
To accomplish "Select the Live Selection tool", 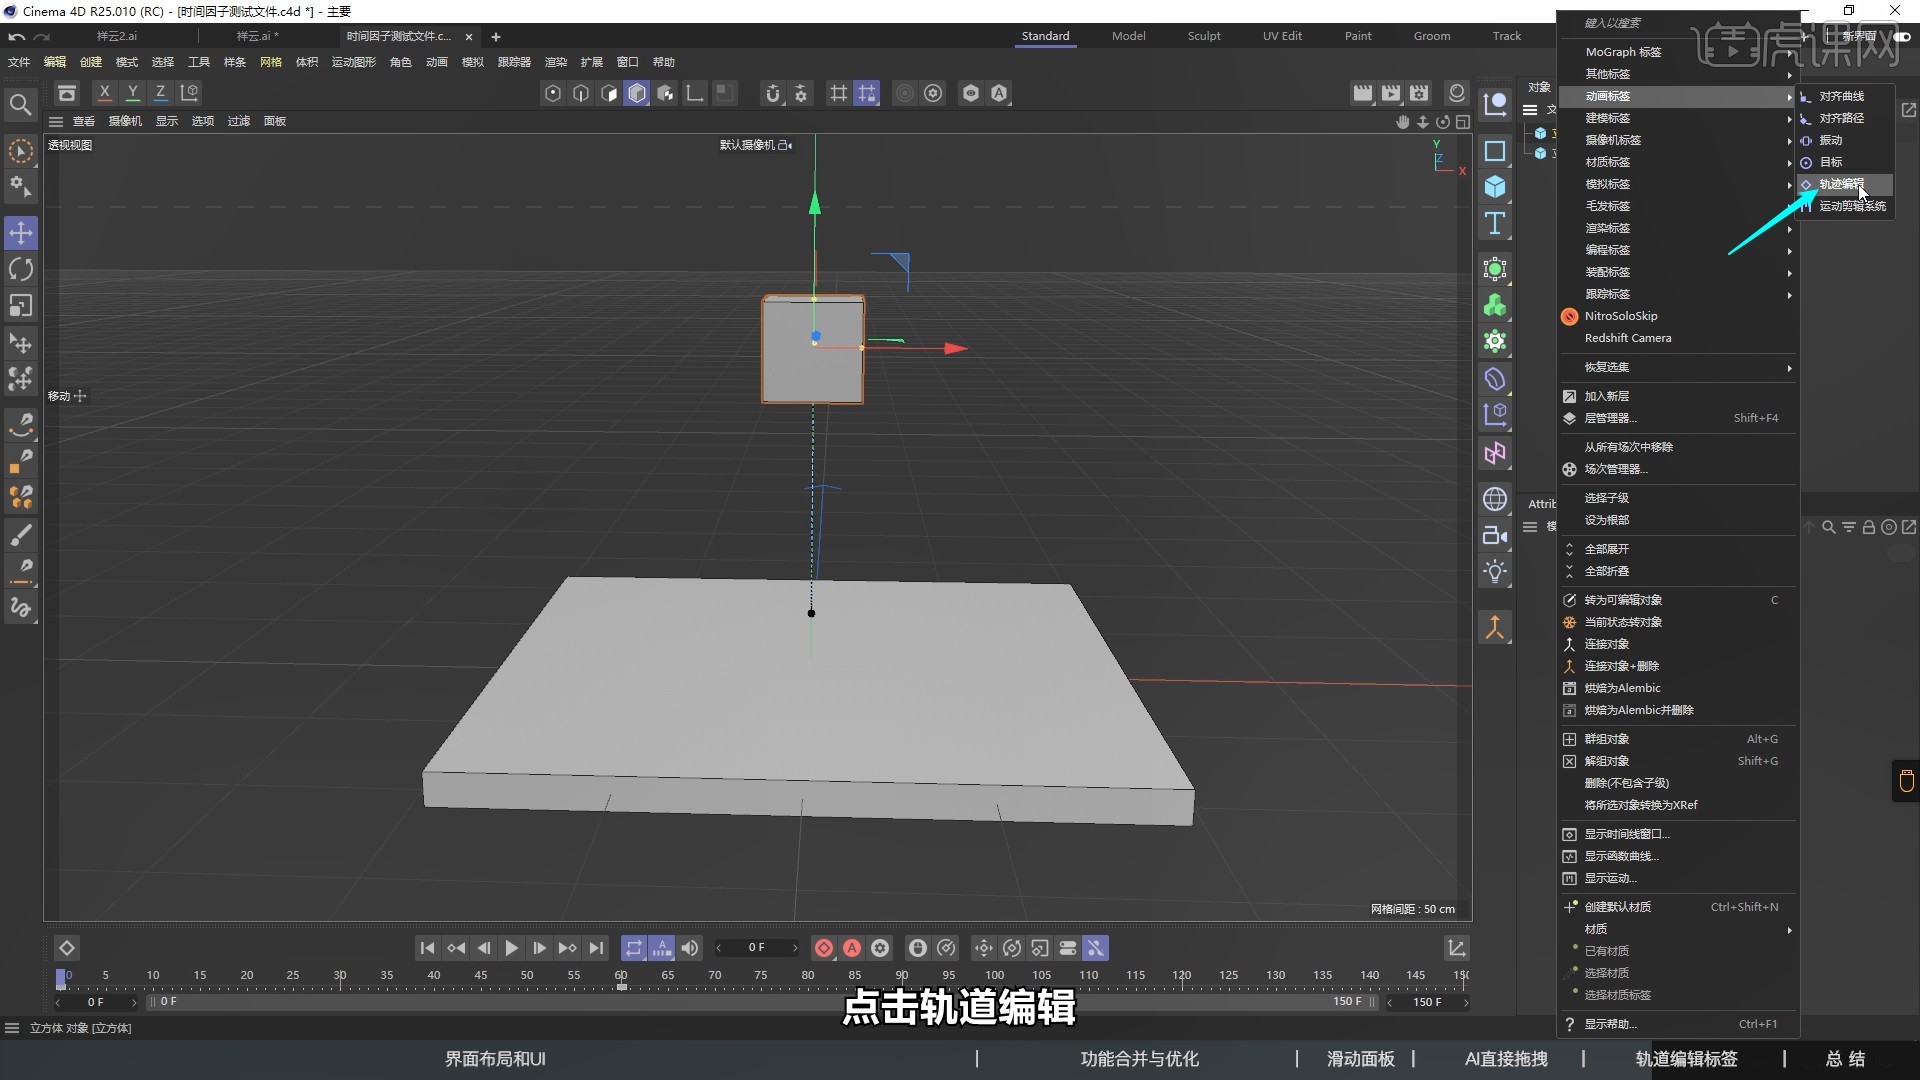I will click(21, 151).
